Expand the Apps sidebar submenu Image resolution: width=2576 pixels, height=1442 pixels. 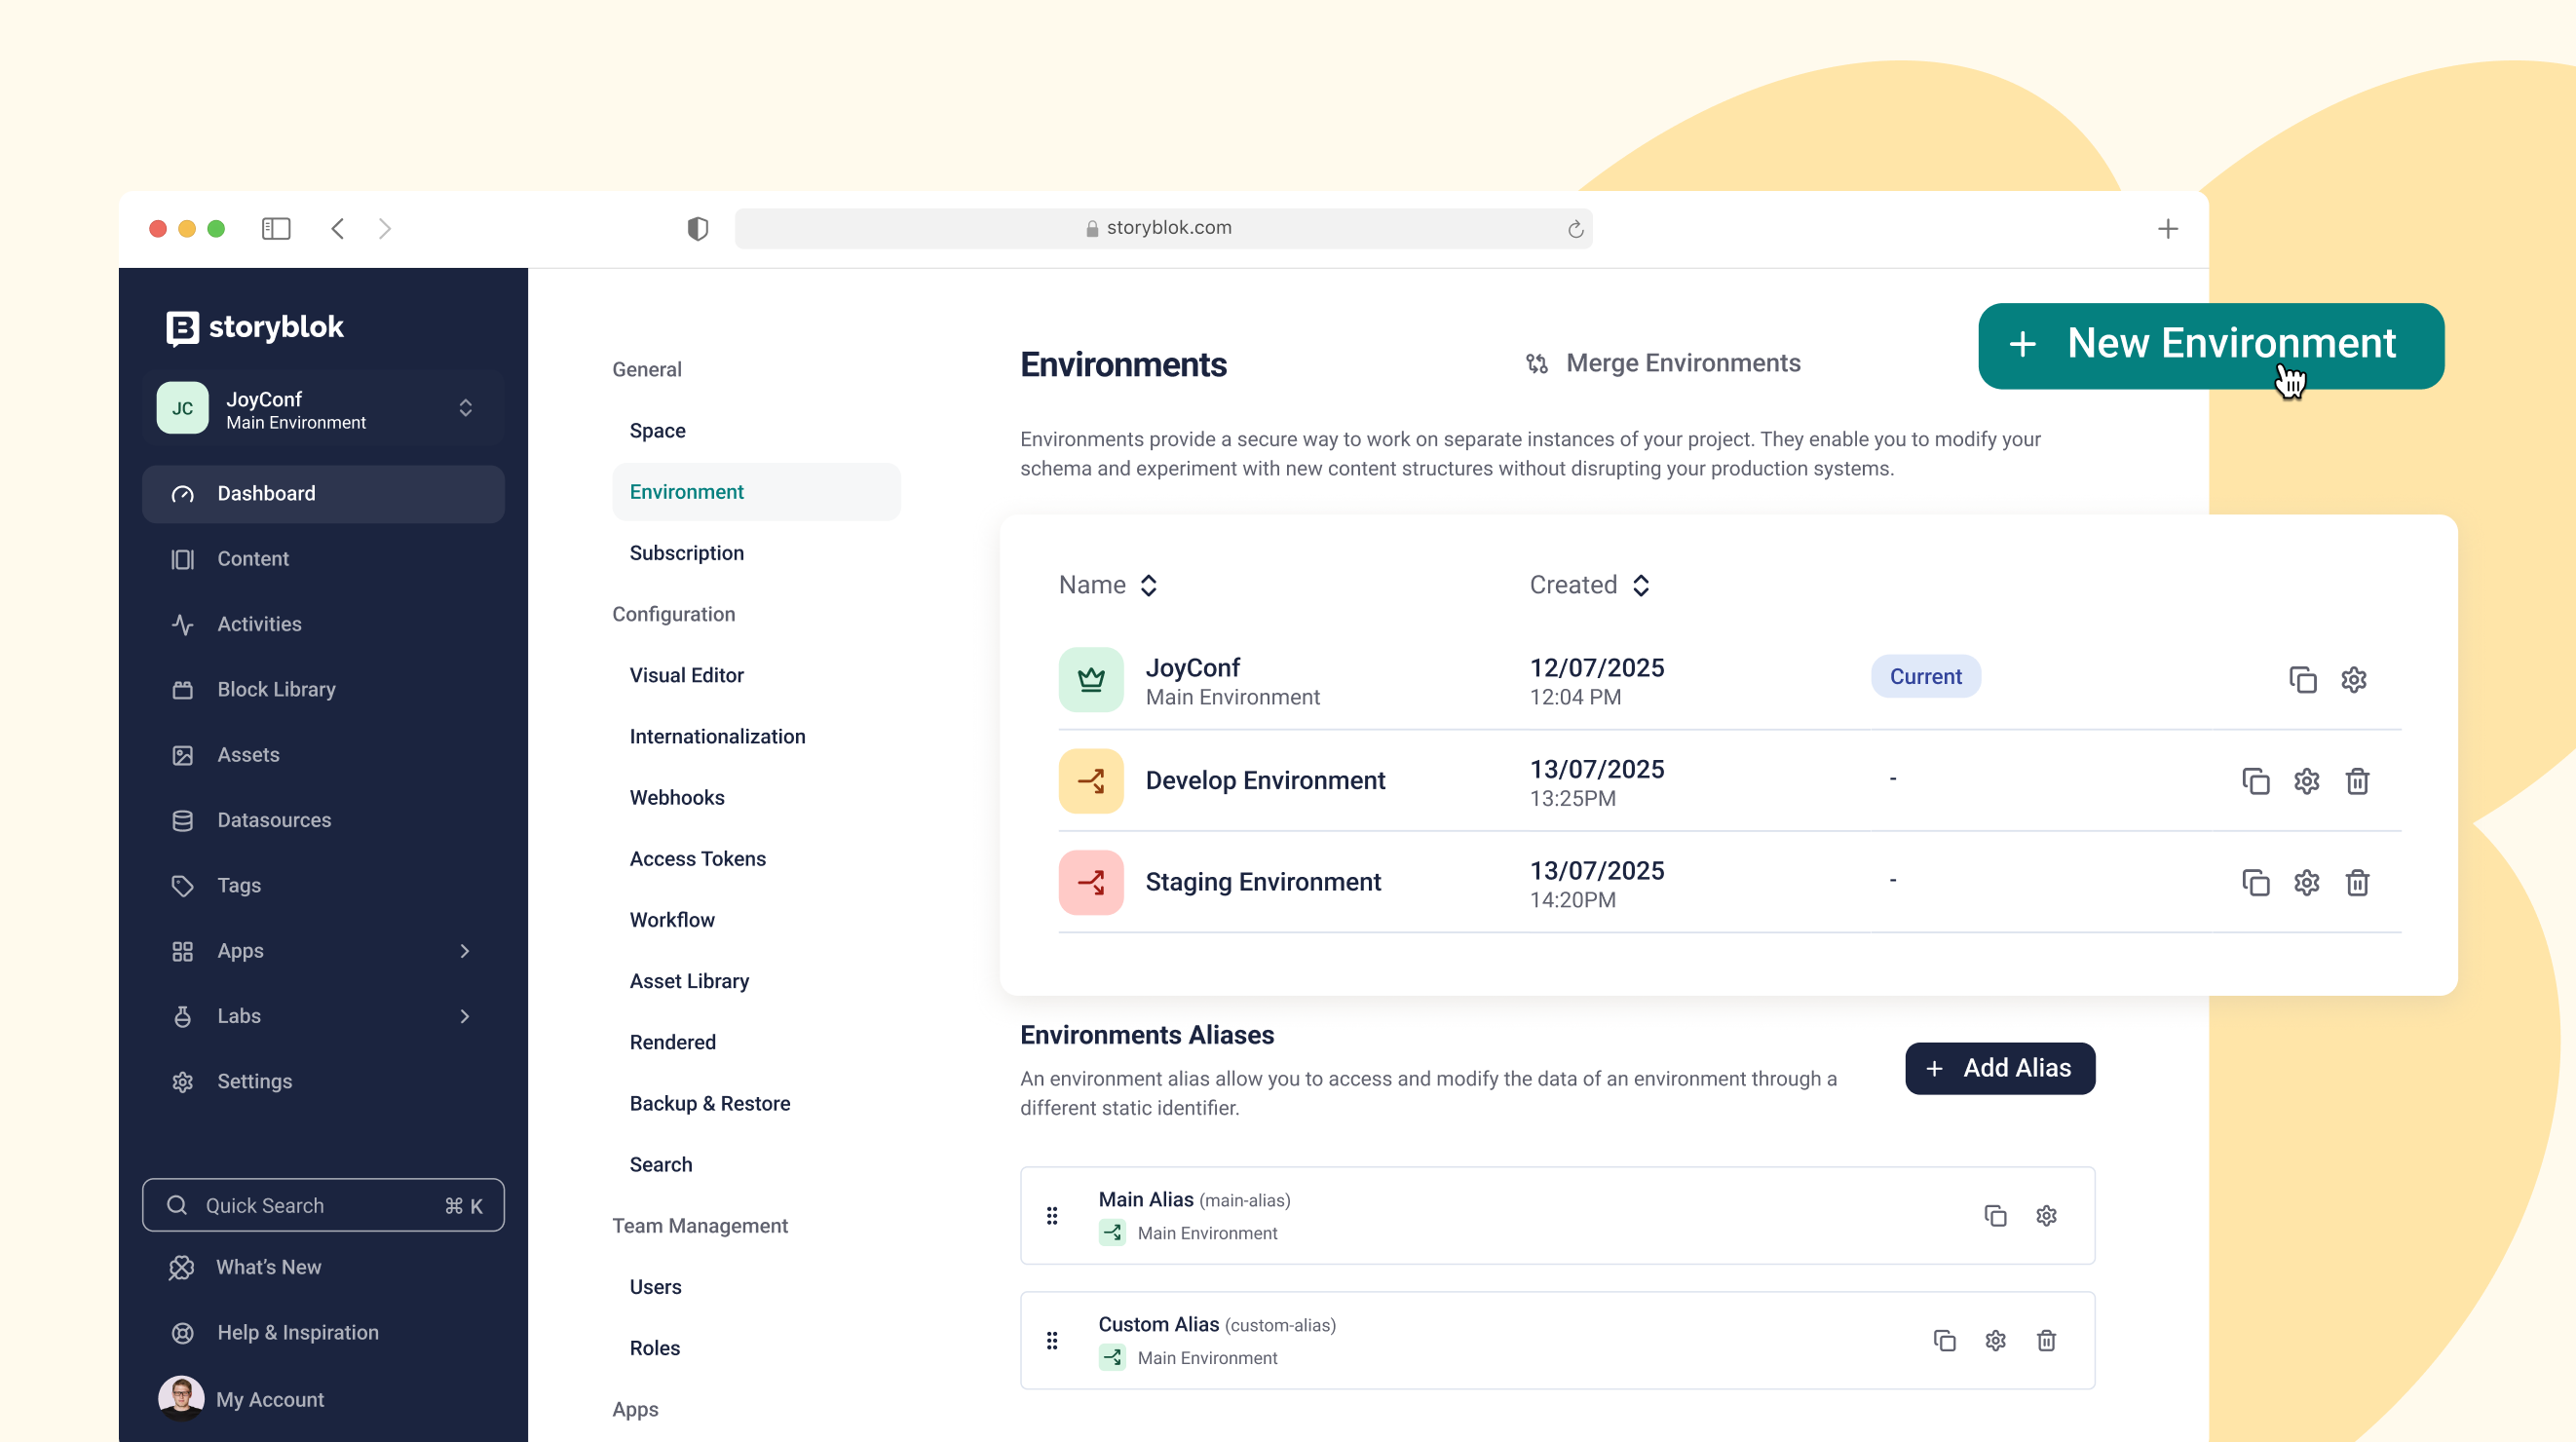pos(464,951)
